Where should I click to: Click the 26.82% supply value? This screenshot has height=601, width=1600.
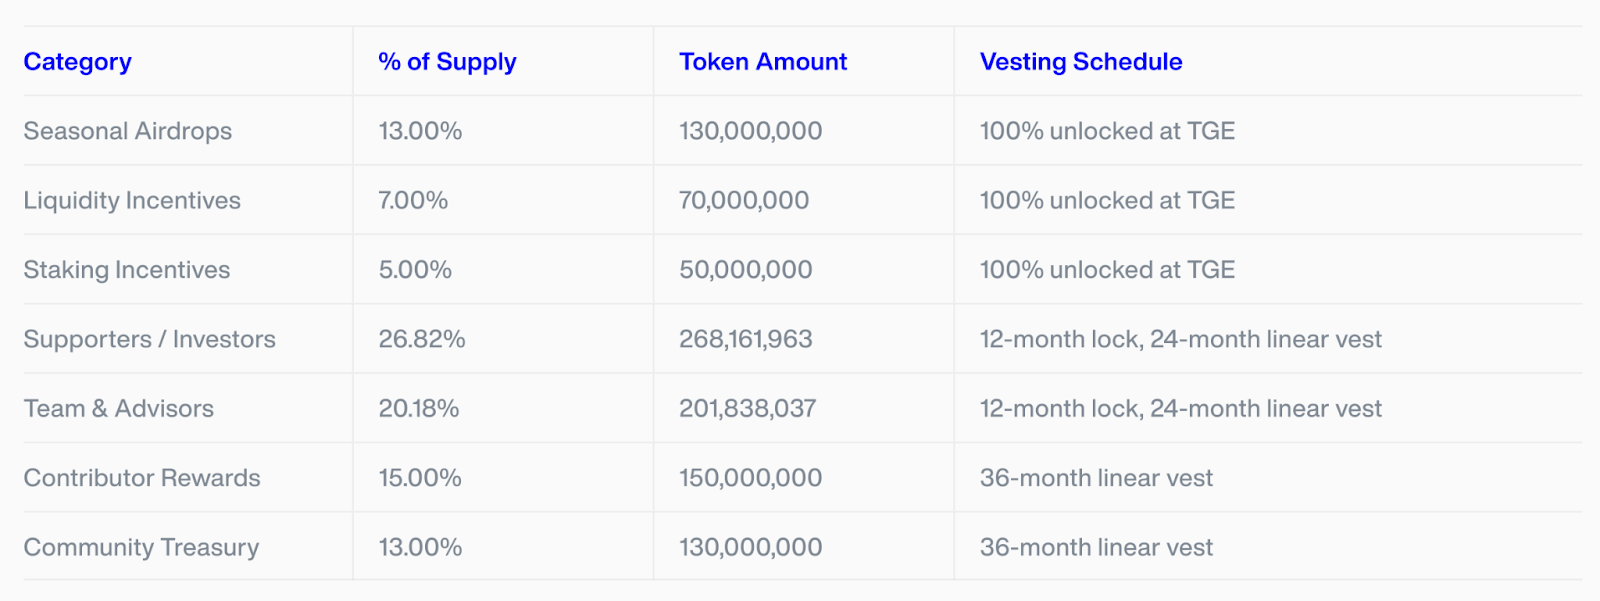(x=422, y=339)
